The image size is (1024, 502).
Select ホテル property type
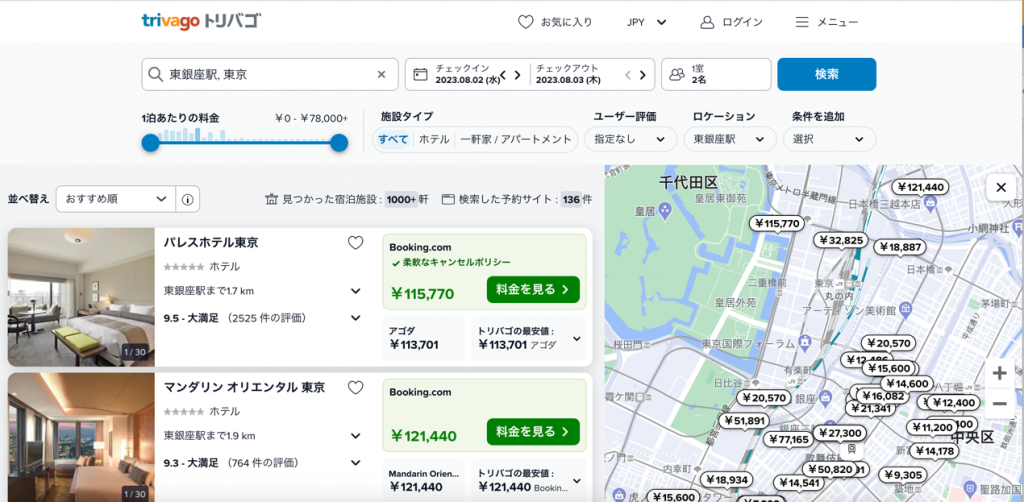pos(434,139)
